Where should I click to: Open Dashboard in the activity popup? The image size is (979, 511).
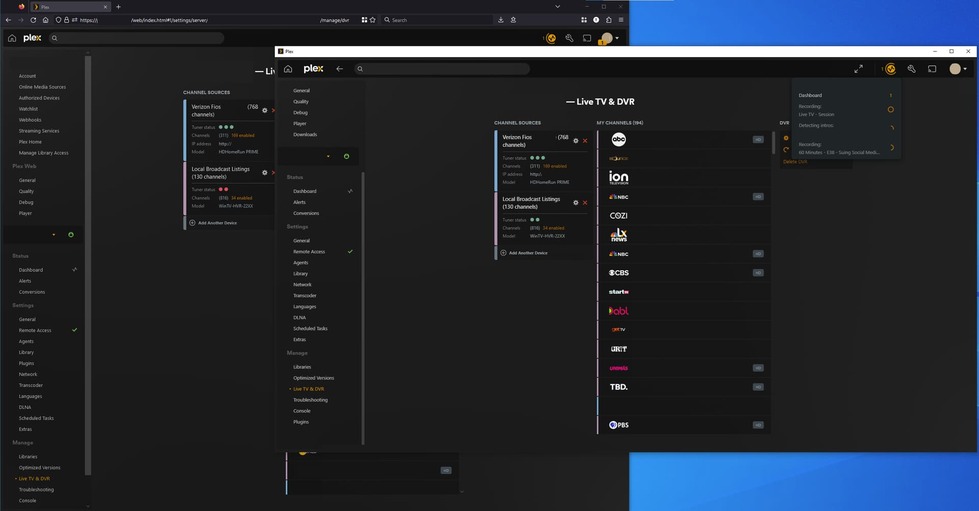pos(810,96)
